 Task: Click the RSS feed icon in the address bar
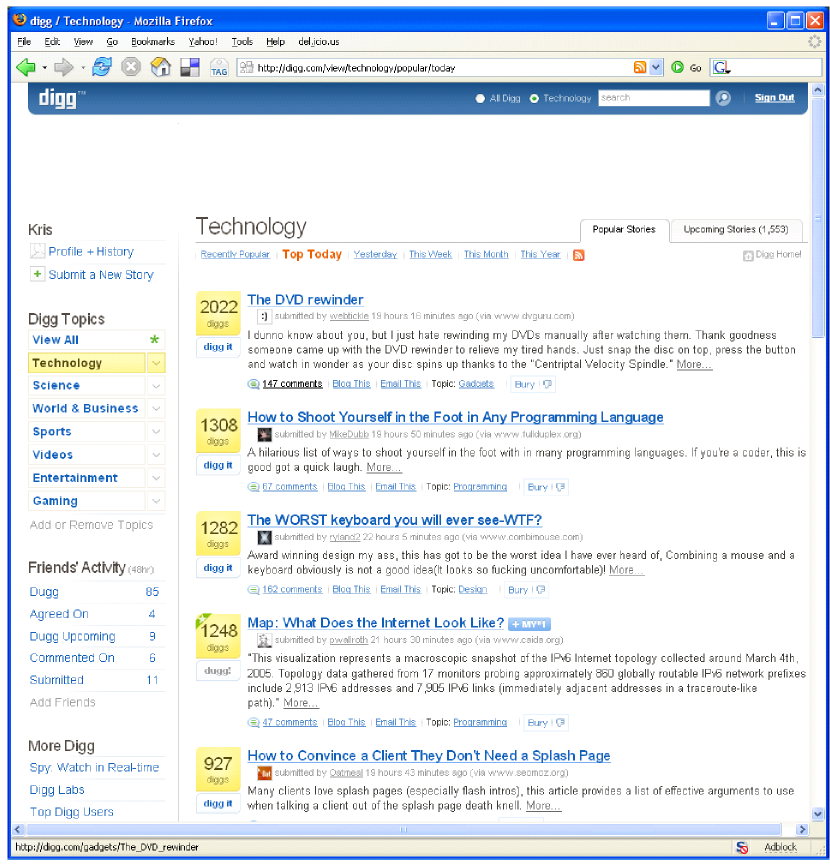pyautogui.click(x=639, y=67)
